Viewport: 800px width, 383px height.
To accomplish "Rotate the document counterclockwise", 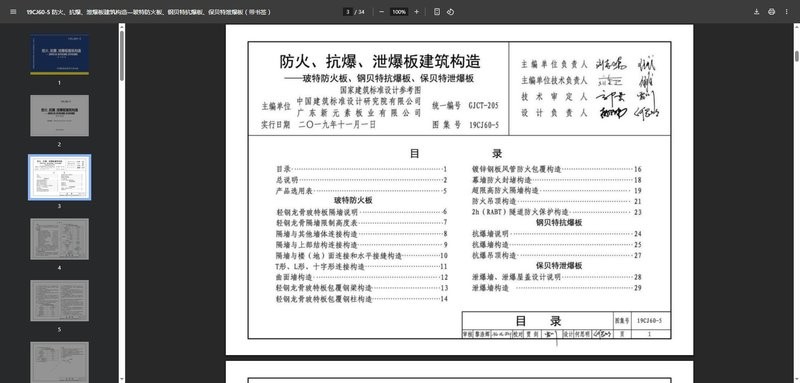I will 451,12.
